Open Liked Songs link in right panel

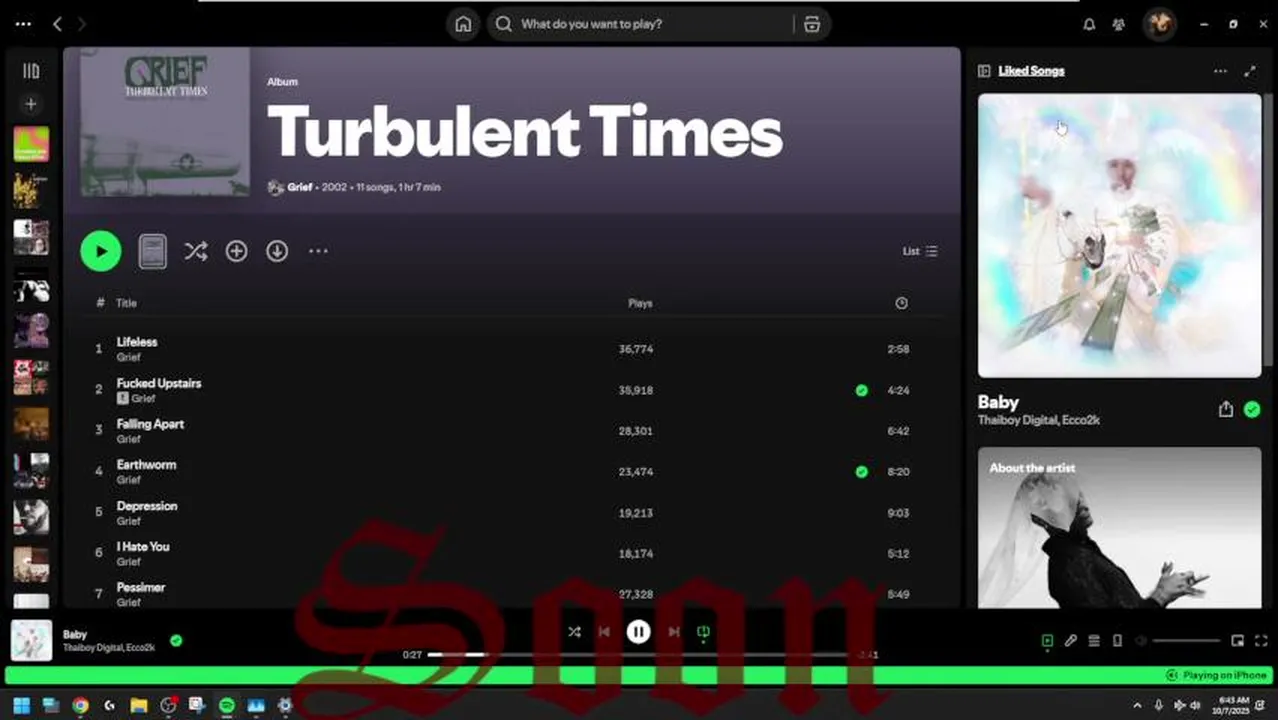(x=1031, y=71)
